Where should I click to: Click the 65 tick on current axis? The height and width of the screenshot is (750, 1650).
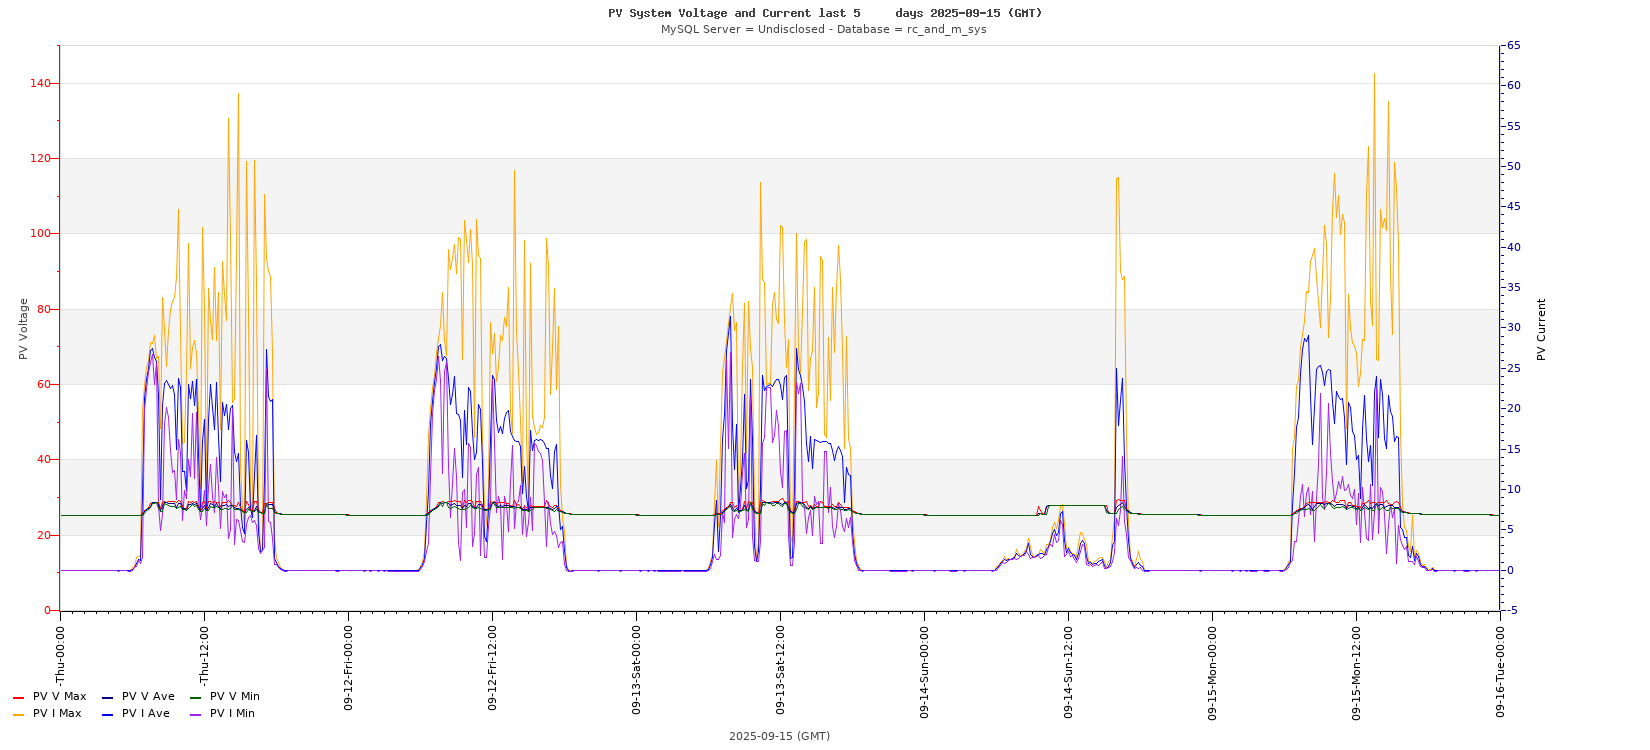click(x=1514, y=45)
